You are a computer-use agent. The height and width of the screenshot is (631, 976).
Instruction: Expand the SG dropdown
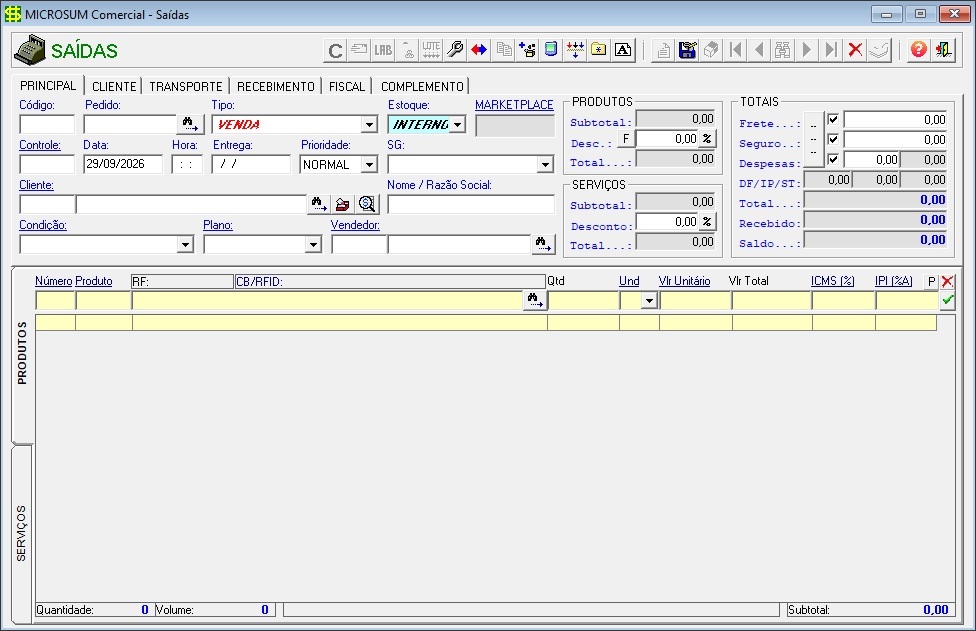click(545, 165)
